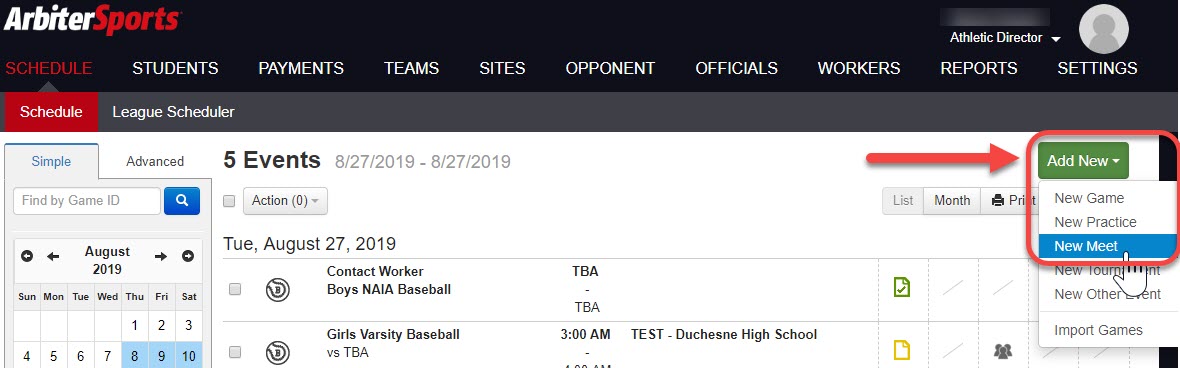Viewport: 1180px width, 368px height.
Task: Click the Find by Game ID field
Action: pyautogui.click(x=87, y=201)
